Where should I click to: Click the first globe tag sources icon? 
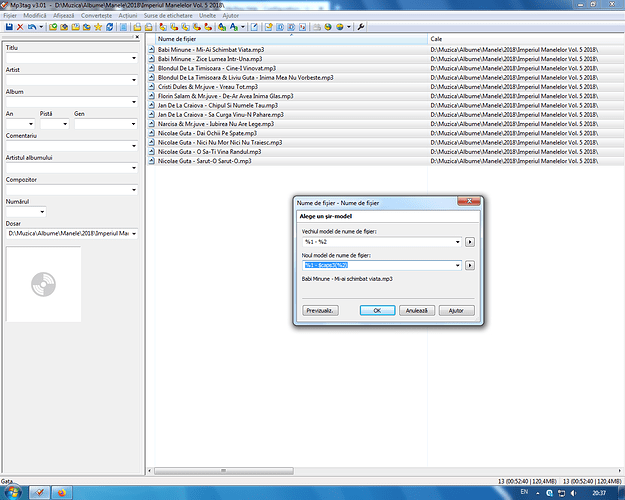pos(328,27)
